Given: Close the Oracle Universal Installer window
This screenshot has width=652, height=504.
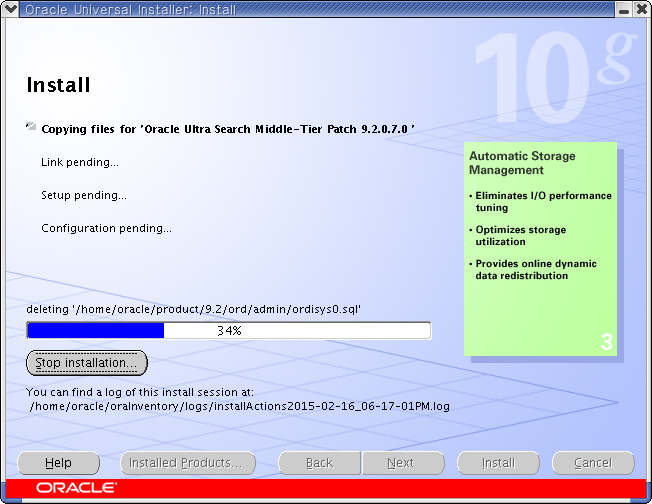Looking at the screenshot, I should [642, 9].
